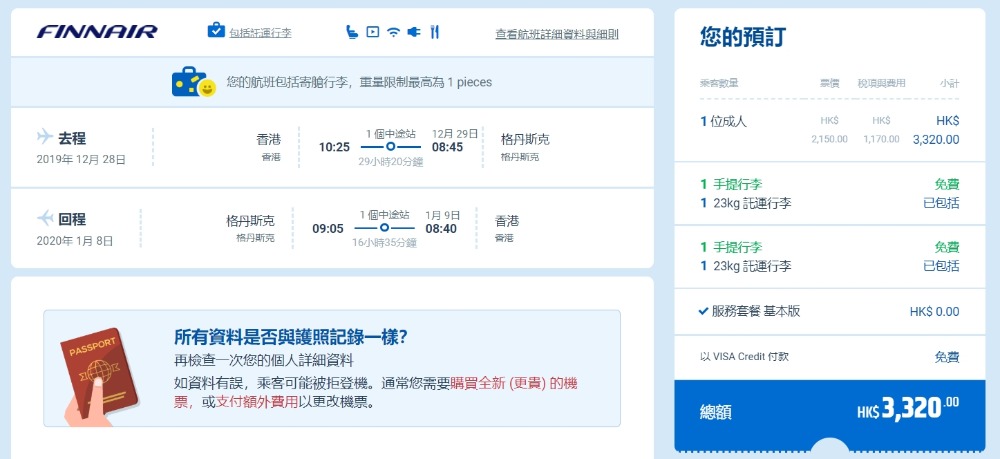
Task: Click the 服務套餐 基本版 checkmark
Action: tap(703, 311)
